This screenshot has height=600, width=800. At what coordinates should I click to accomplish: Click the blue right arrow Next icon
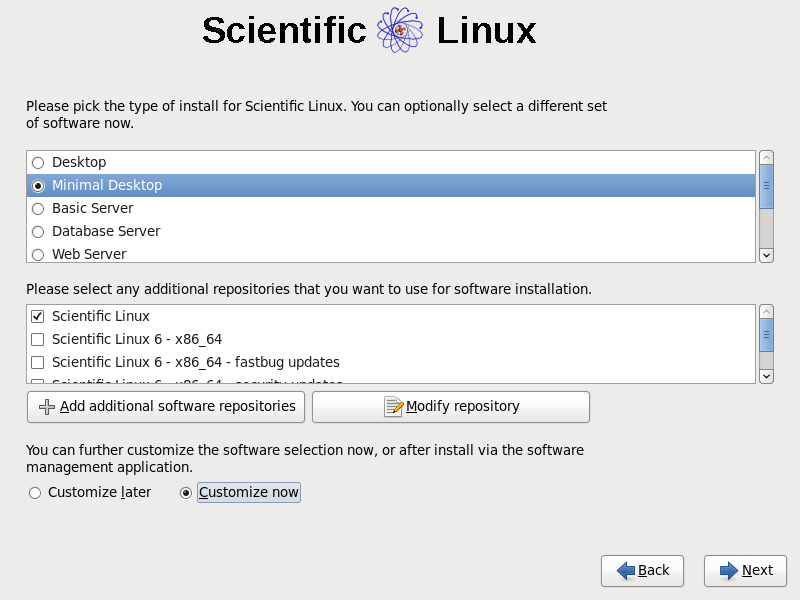pyautogui.click(x=729, y=570)
